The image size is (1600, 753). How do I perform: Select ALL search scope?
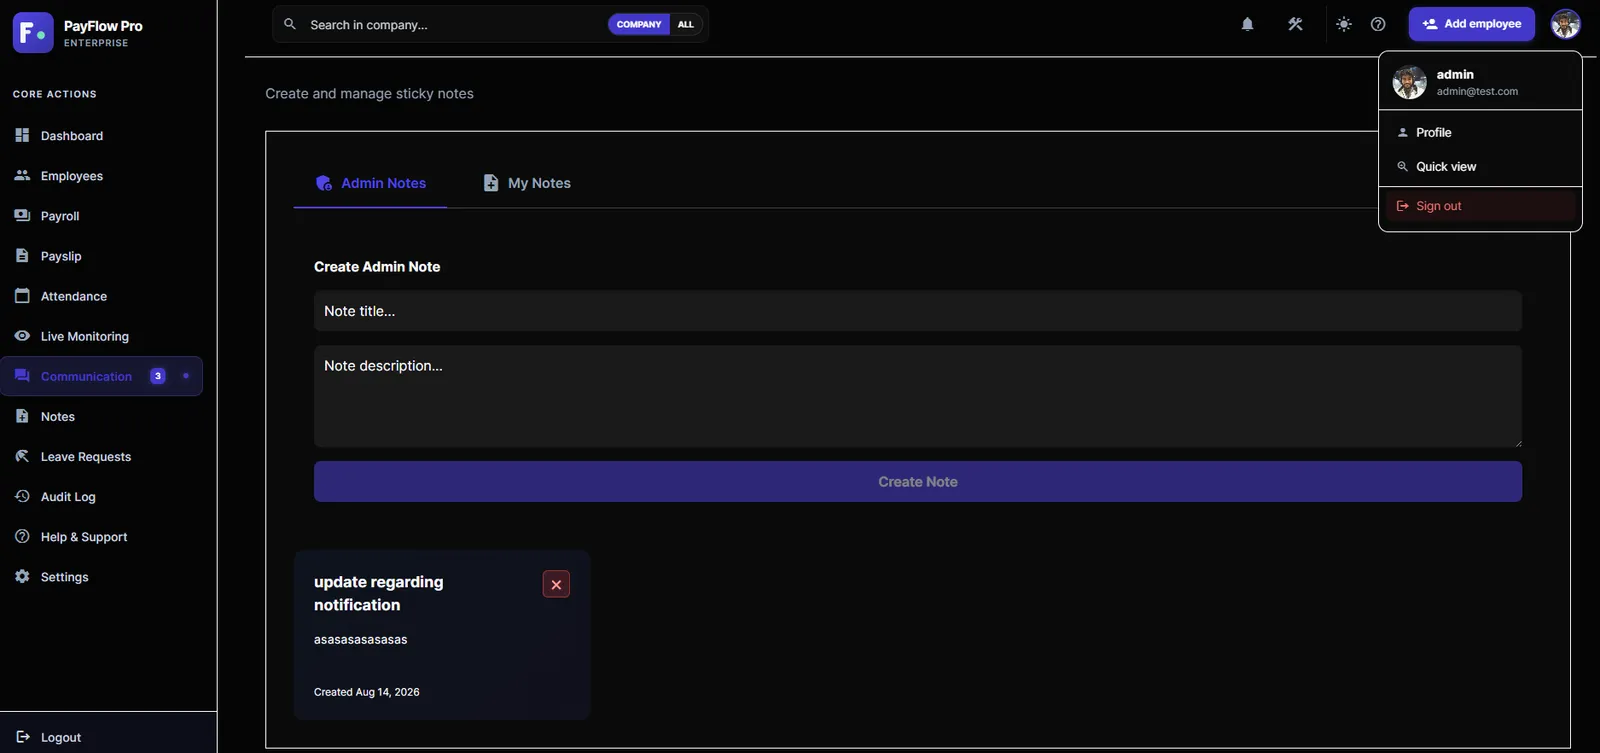[x=685, y=24]
